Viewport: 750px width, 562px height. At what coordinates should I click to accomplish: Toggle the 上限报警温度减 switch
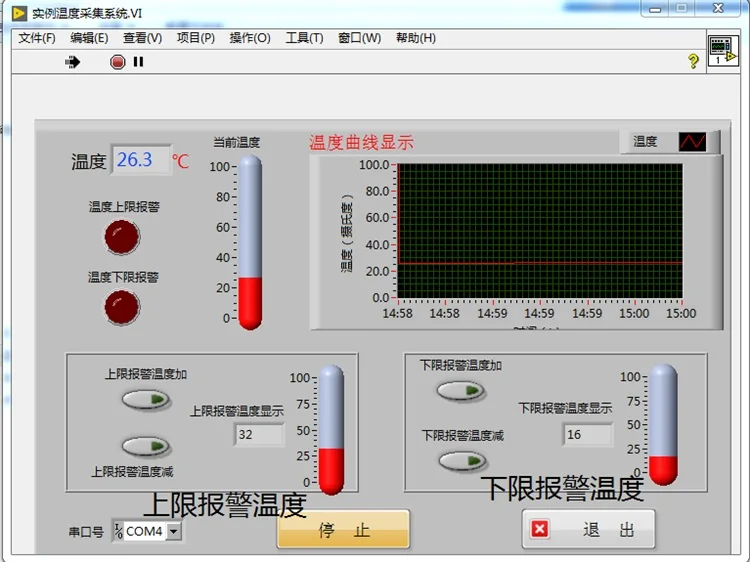tap(146, 446)
